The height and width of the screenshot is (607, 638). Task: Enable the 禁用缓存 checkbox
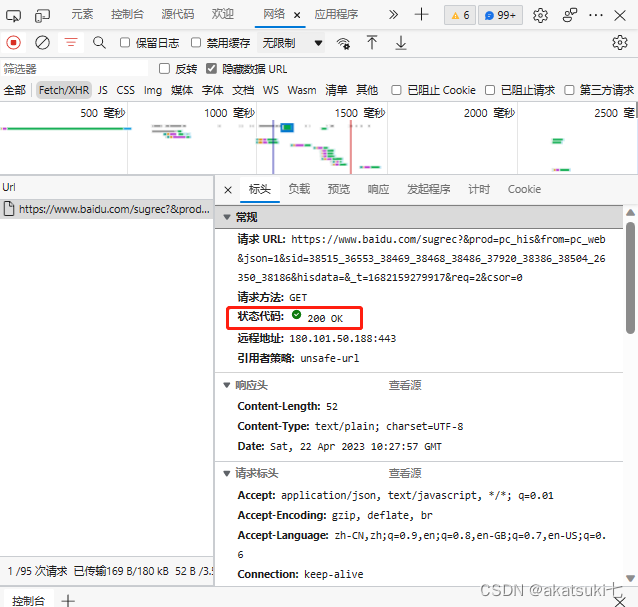(x=196, y=42)
